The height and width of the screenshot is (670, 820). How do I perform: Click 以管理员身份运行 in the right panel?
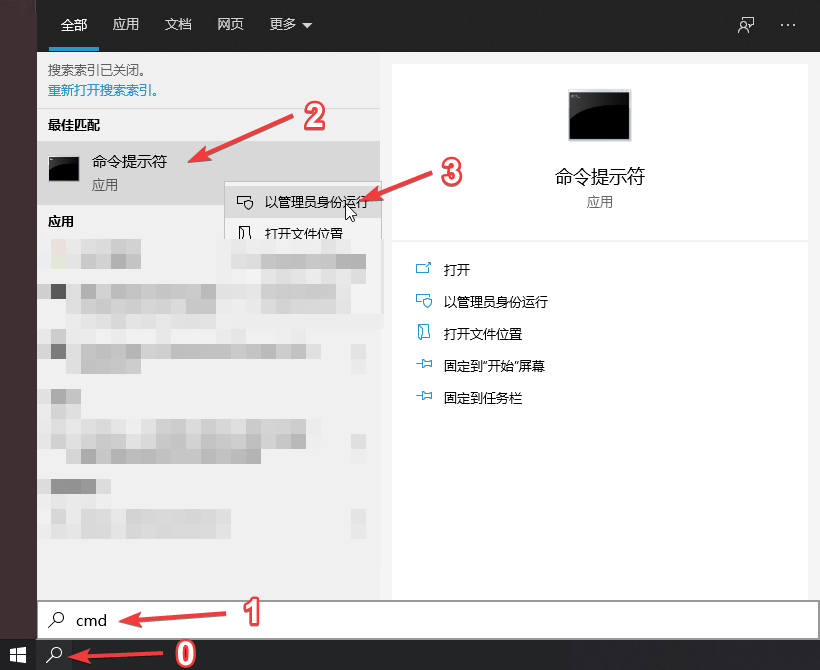click(496, 302)
